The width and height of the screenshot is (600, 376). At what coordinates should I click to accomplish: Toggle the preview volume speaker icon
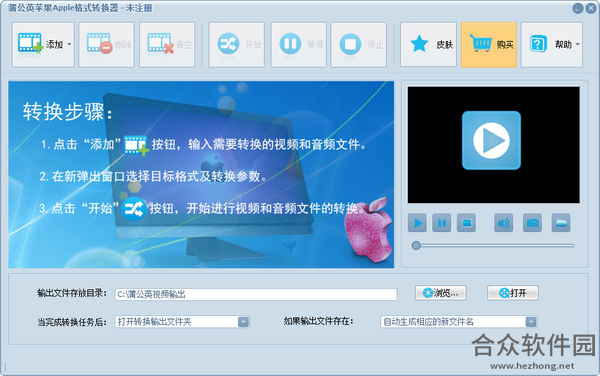[504, 223]
